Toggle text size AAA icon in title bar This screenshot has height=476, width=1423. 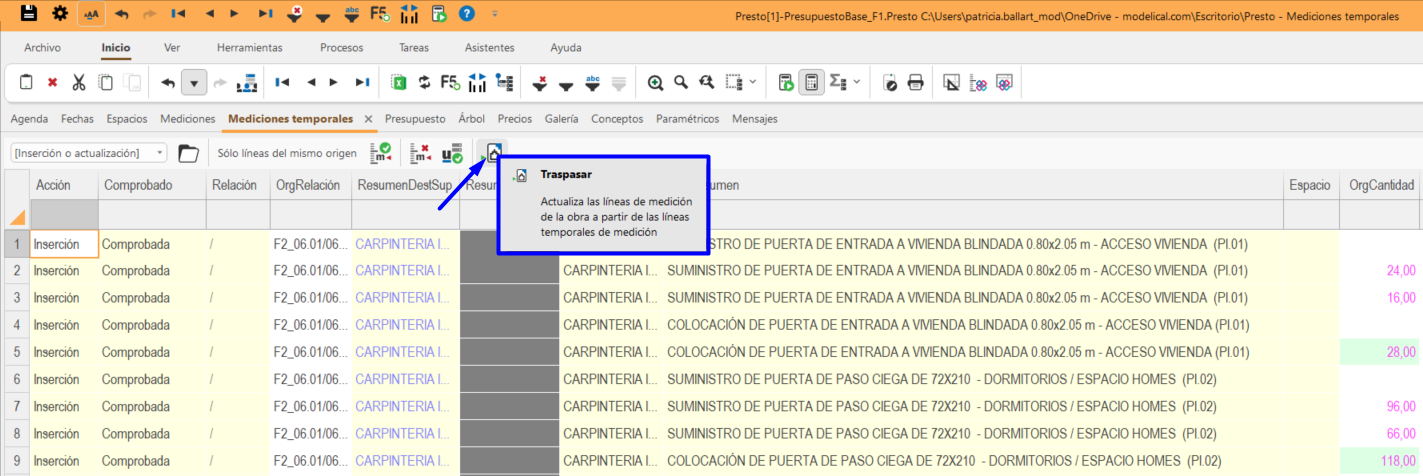tap(90, 14)
